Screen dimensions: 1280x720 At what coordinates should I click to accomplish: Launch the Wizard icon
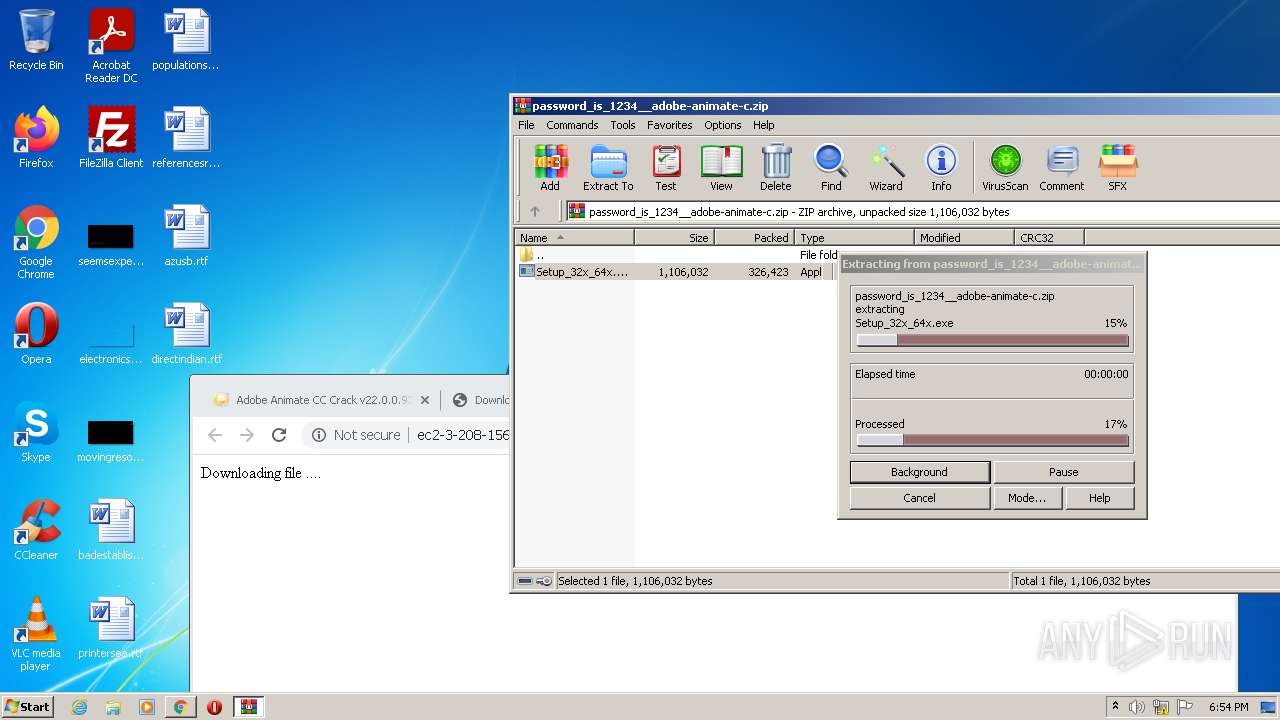pos(886,167)
